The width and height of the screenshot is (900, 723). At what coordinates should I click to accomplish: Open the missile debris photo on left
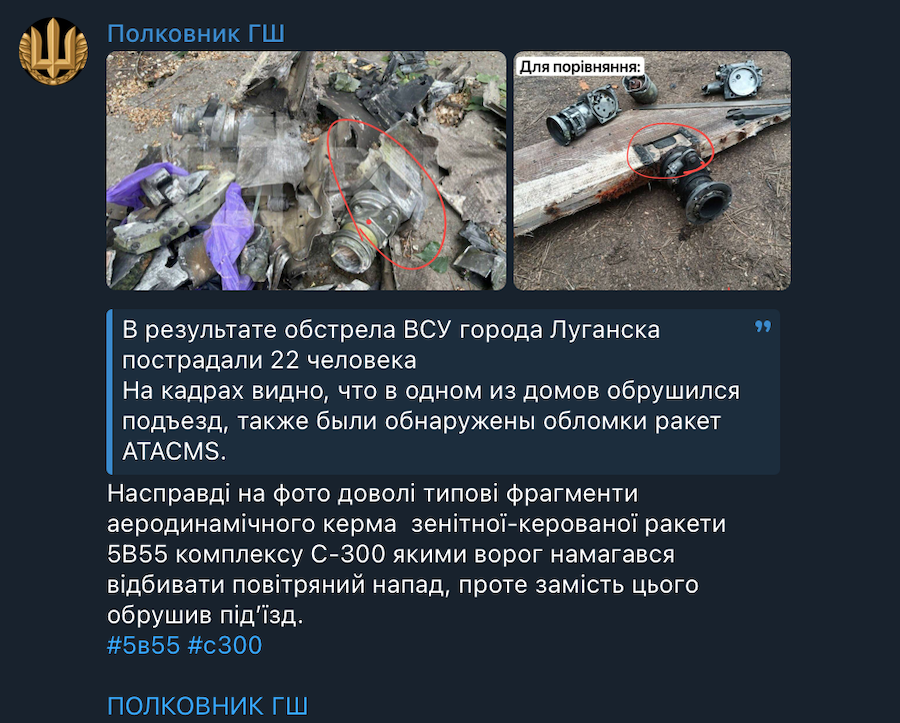(x=306, y=170)
